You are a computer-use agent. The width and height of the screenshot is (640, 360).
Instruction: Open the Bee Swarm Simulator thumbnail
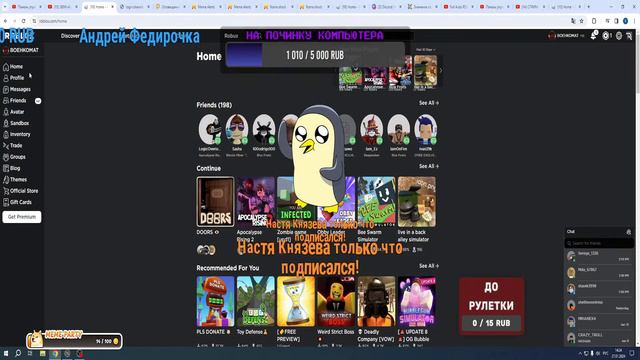click(376, 202)
